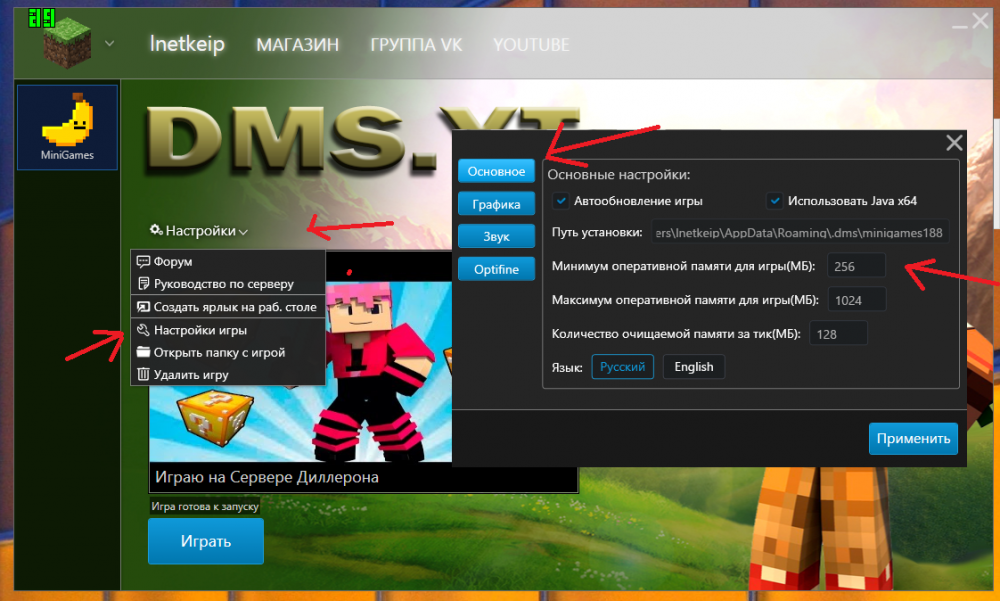1000x601 pixels.
Task: Switch language to English
Action: tap(693, 367)
